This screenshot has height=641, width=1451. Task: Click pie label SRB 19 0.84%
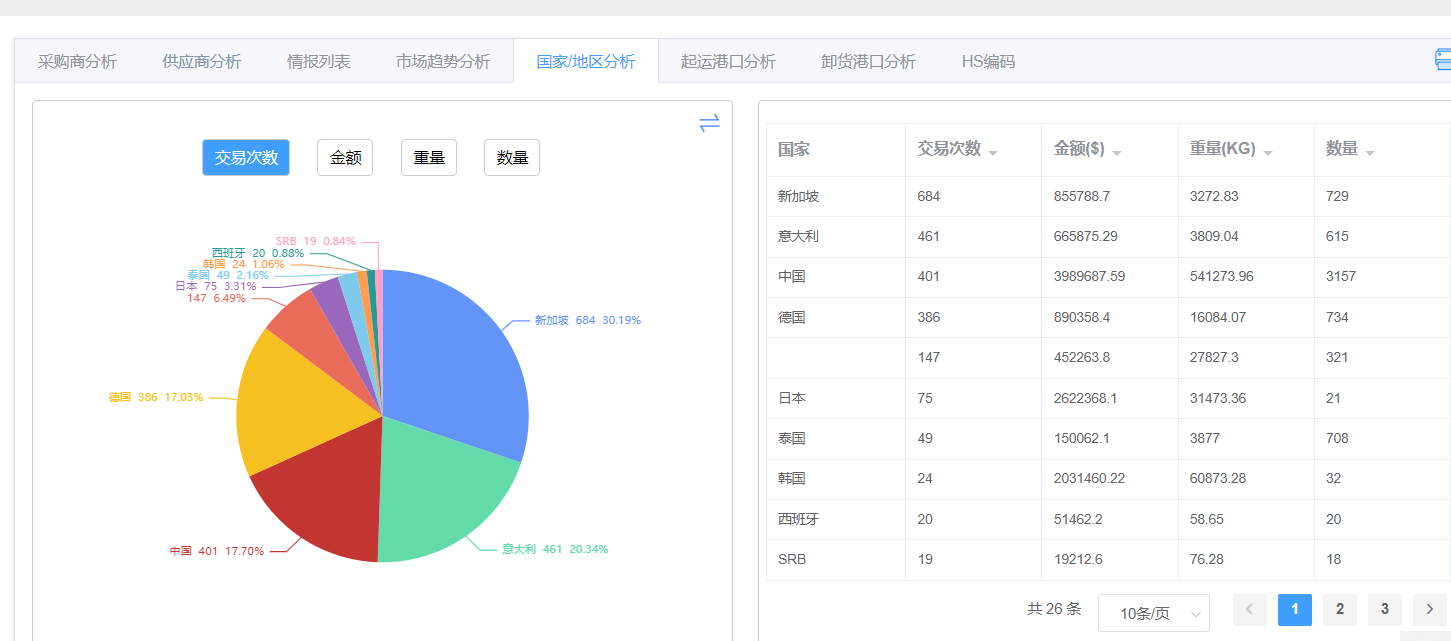coord(316,241)
